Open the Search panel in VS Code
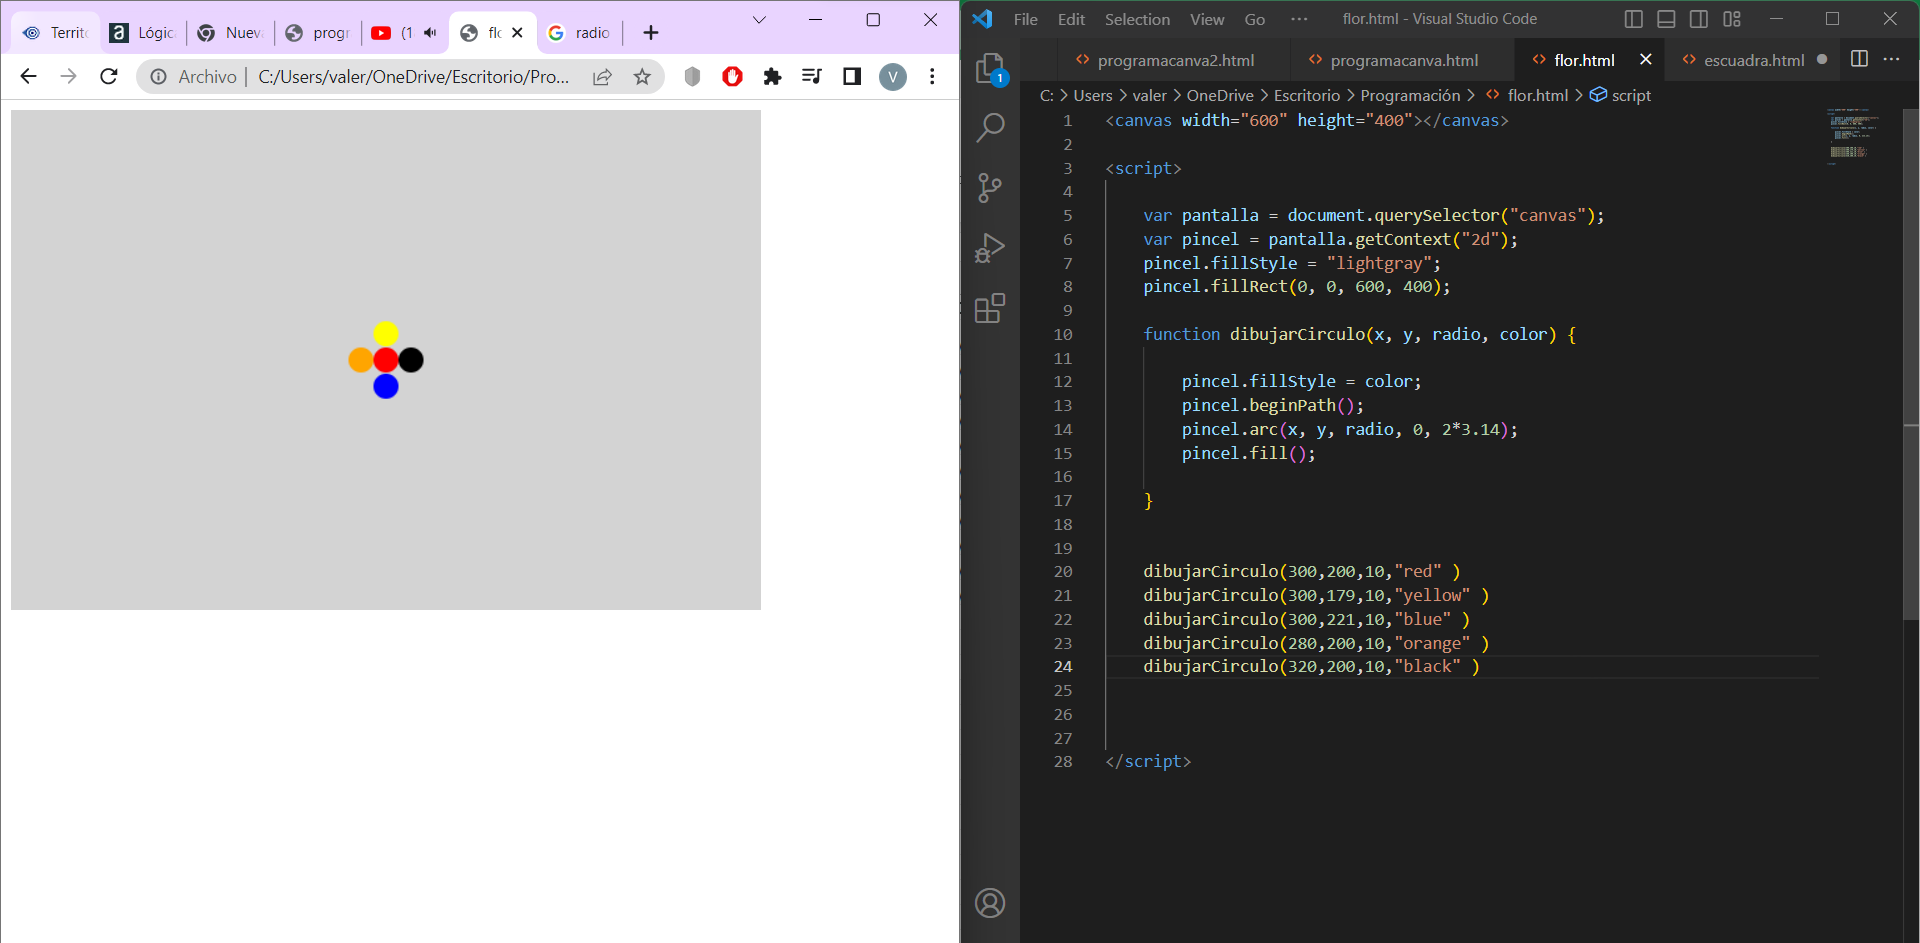This screenshot has width=1920, height=943. pos(990,128)
